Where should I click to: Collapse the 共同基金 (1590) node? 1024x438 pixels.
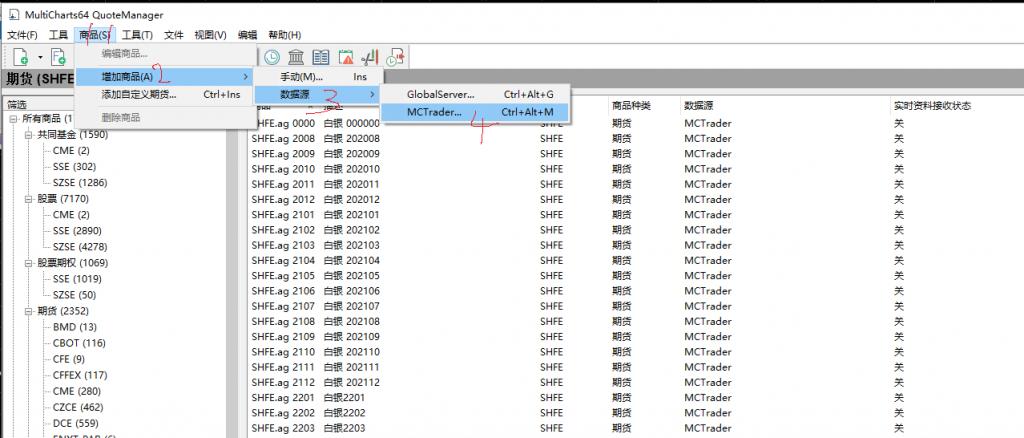point(29,134)
